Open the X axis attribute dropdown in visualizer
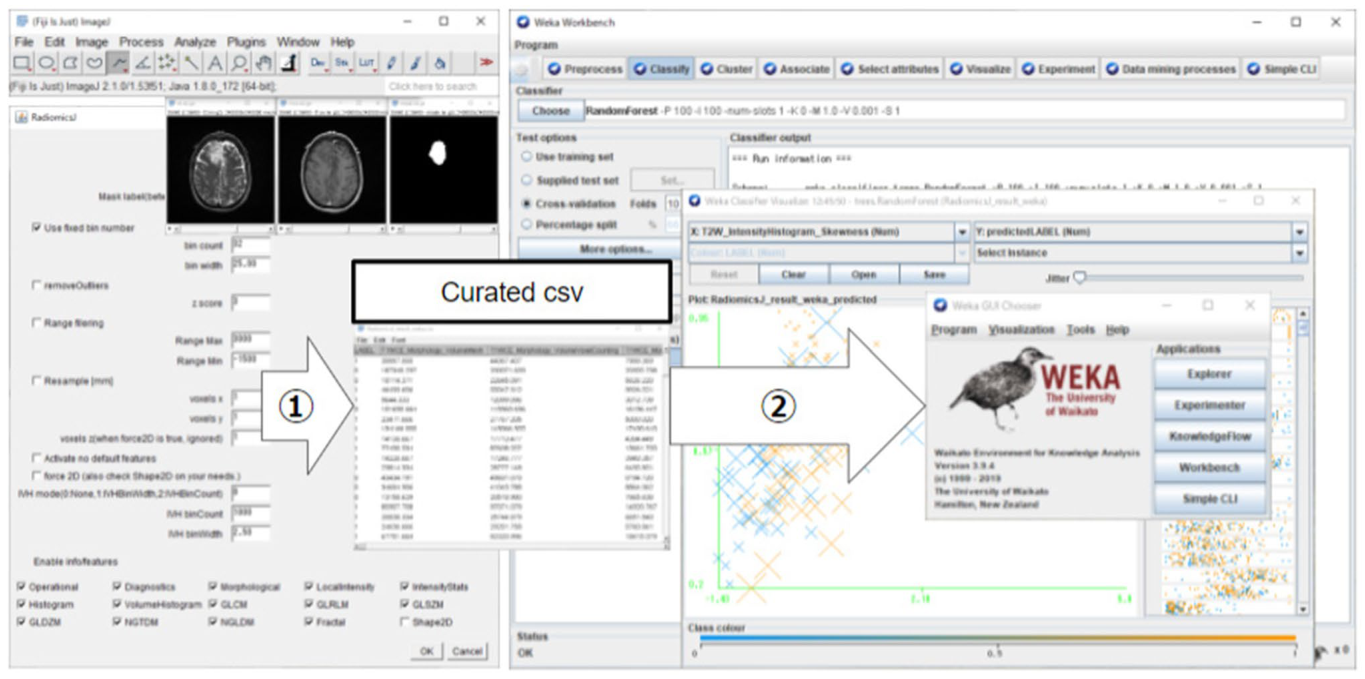 click(x=829, y=232)
